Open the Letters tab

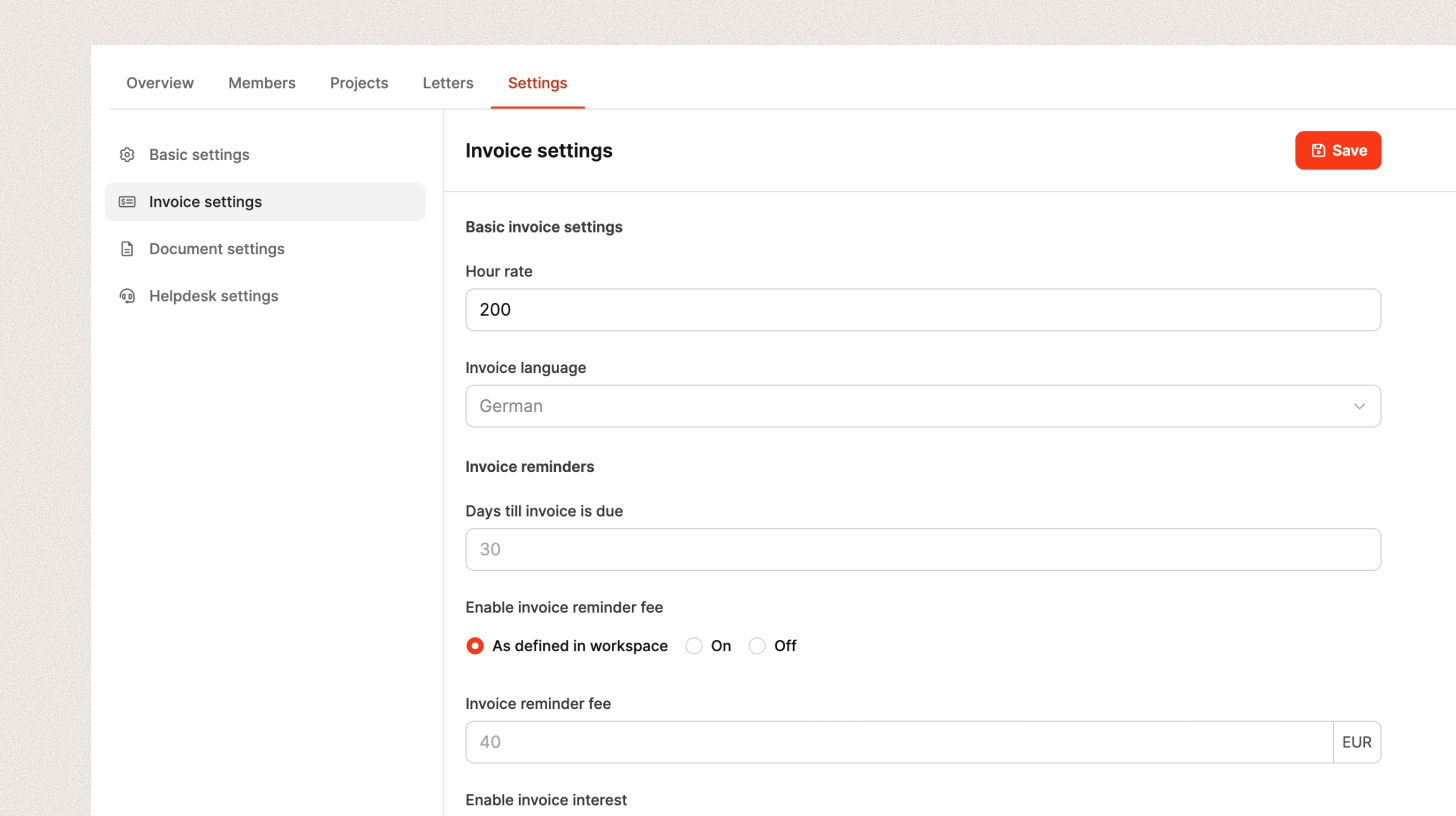[x=448, y=83]
